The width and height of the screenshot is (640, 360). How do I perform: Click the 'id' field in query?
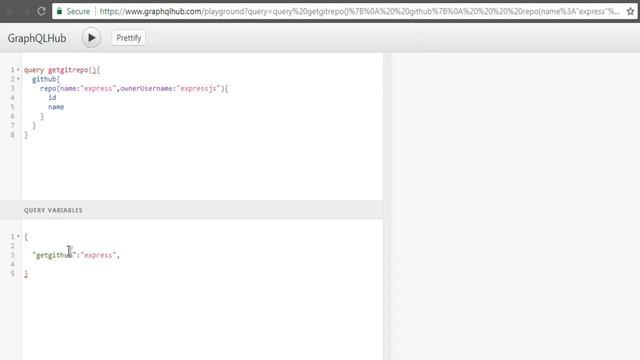pyautogui.click(x=52, y=98)
